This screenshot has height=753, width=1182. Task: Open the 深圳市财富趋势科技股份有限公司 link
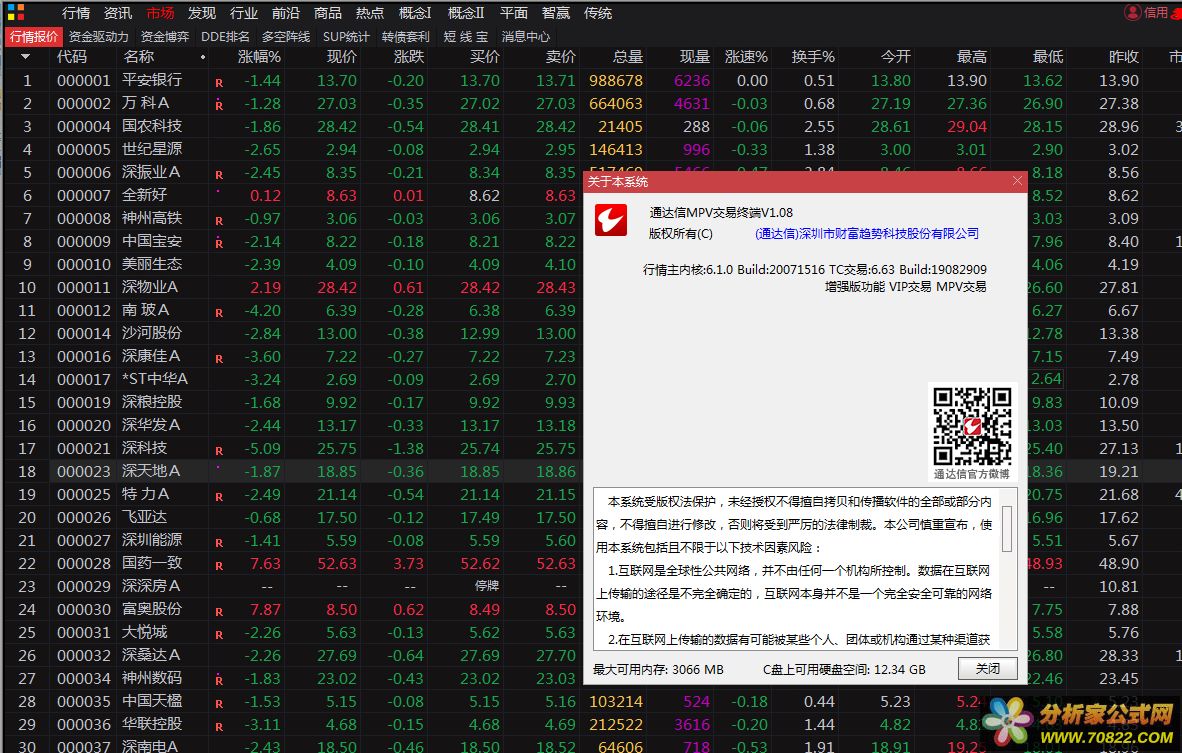[867, 234]
